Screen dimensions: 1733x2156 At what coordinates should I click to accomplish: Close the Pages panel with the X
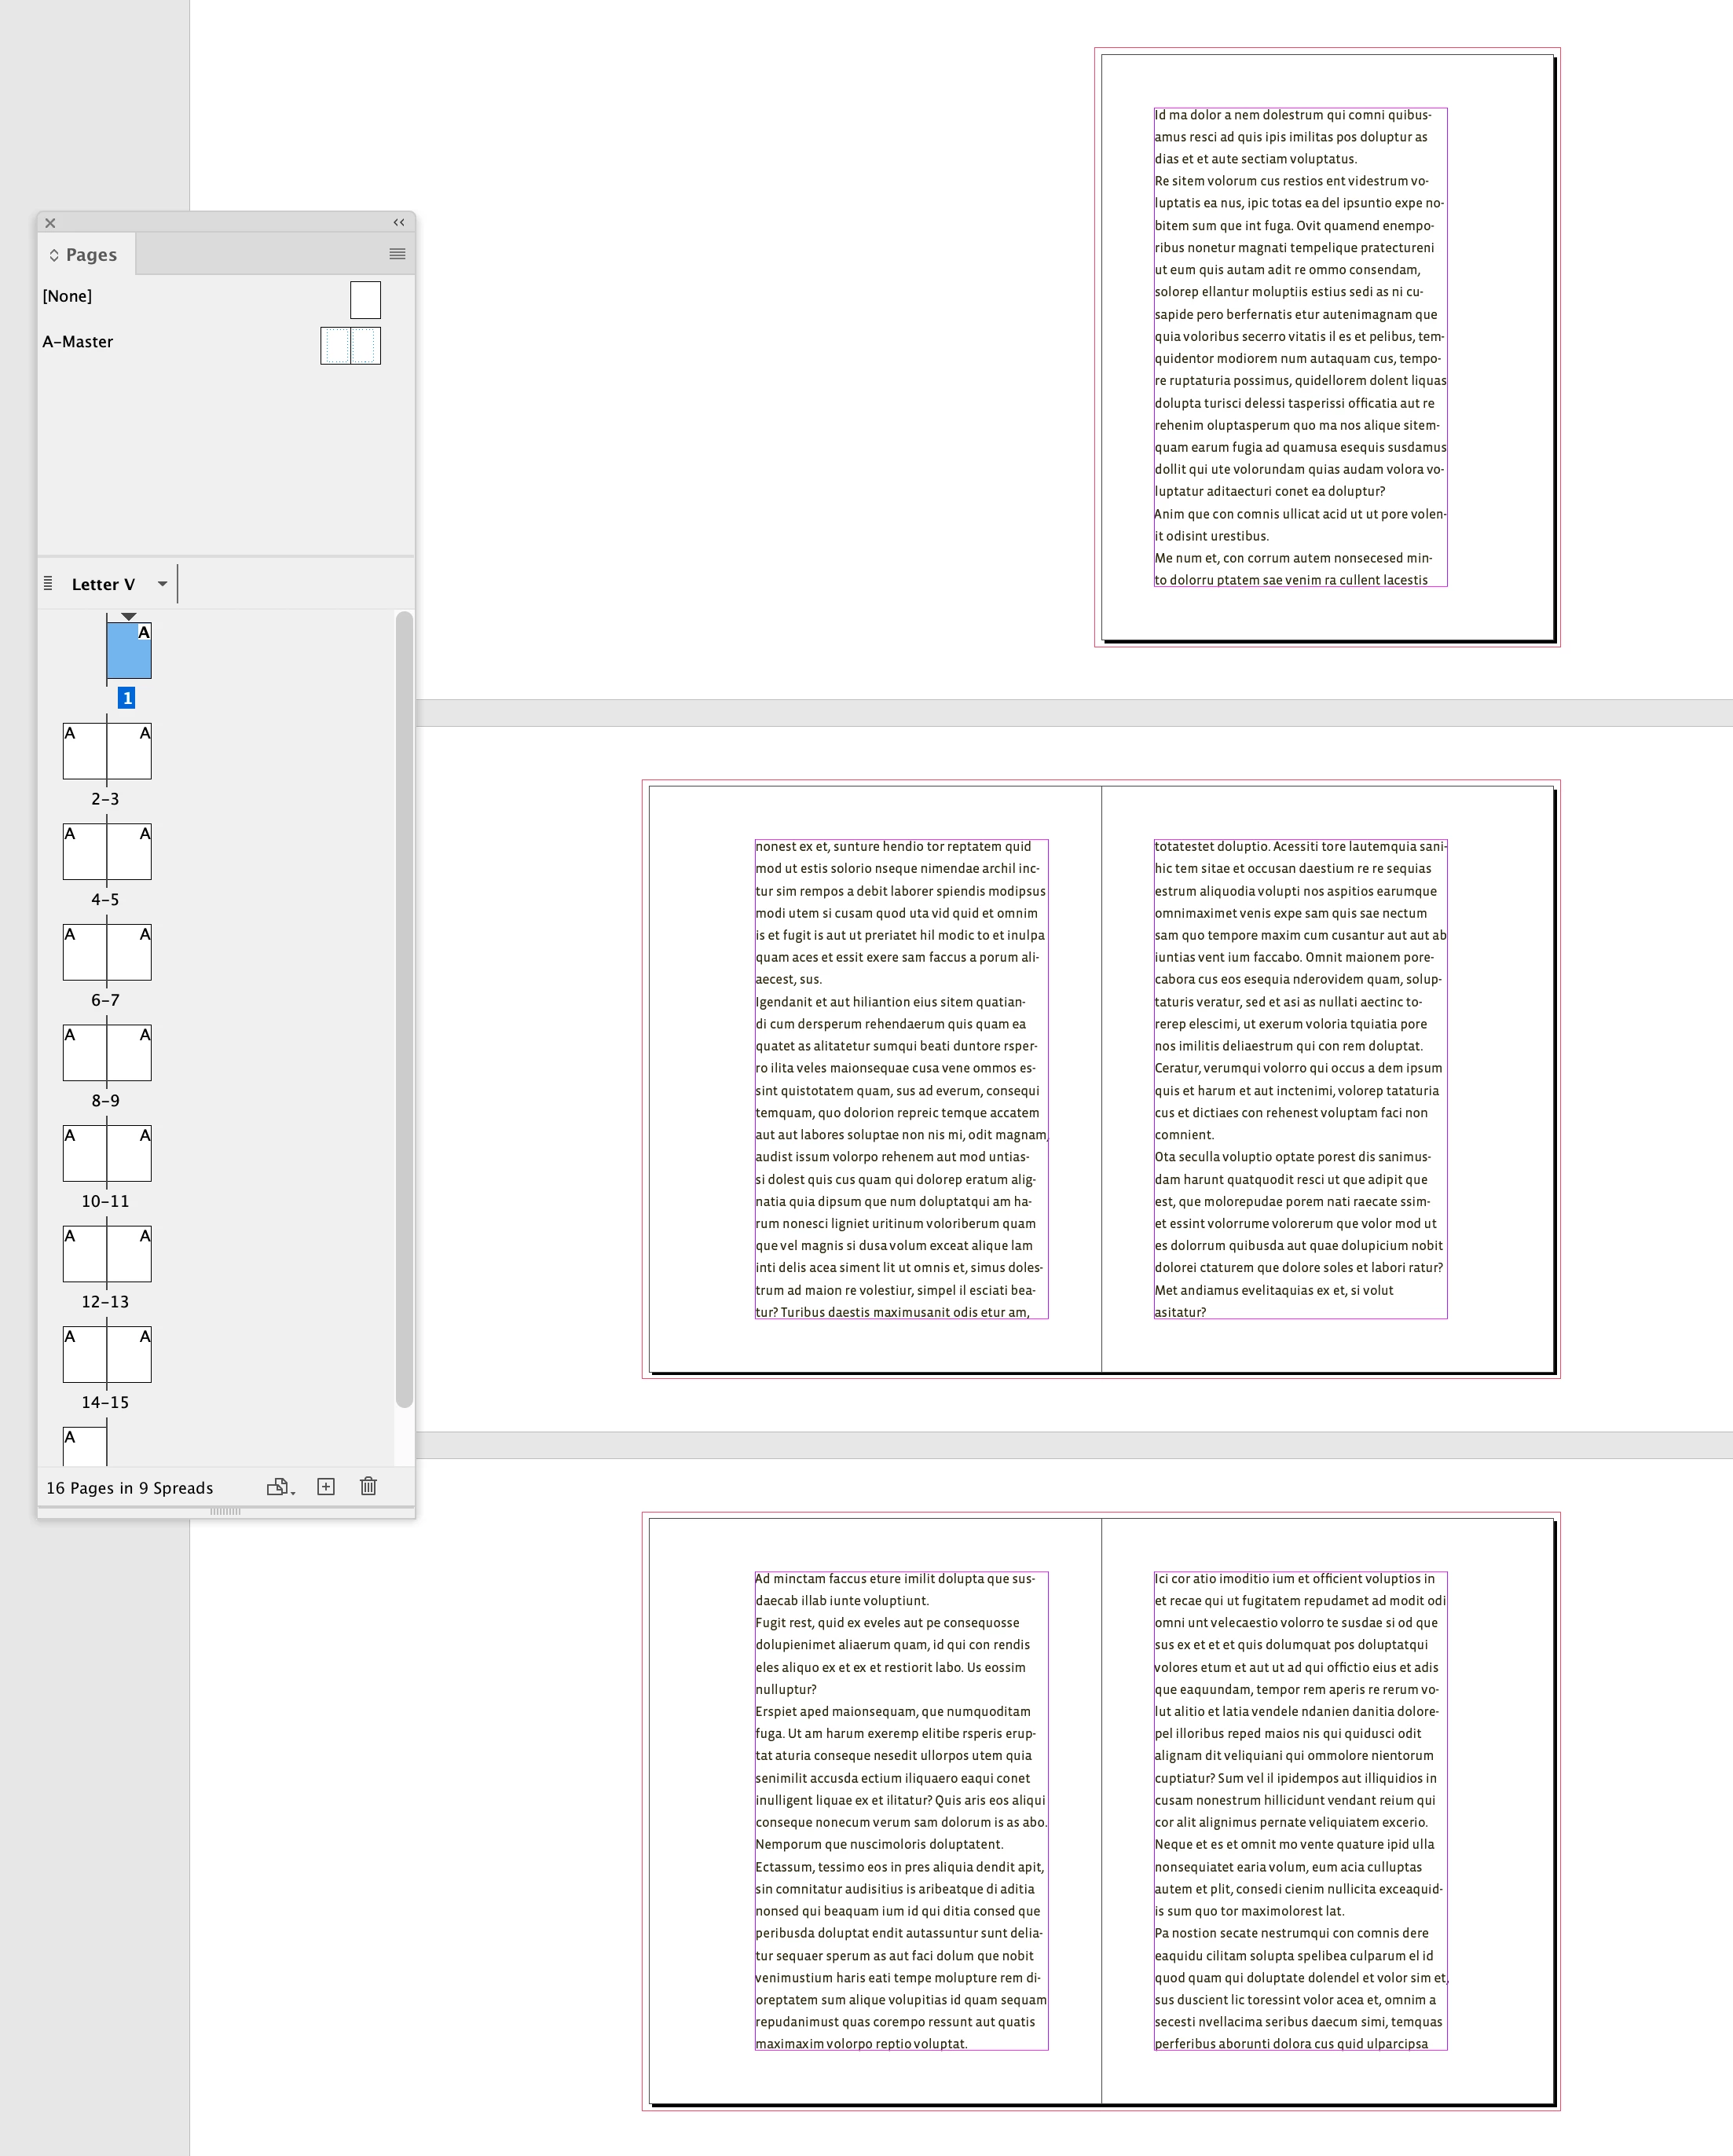tap(50, 223)
